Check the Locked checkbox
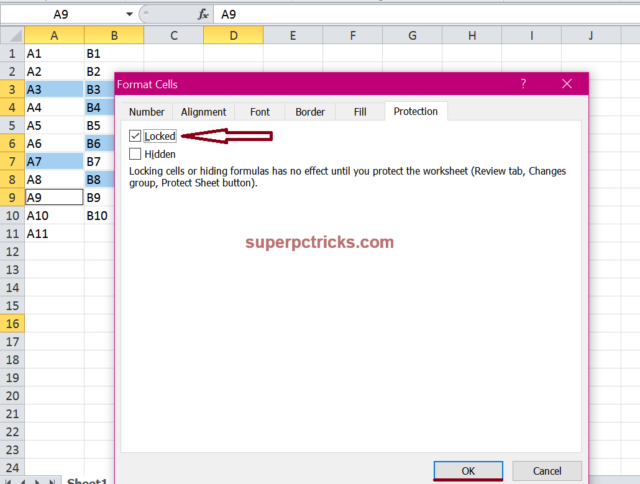Viewport: 640px width, 484px height. (135, 136)
